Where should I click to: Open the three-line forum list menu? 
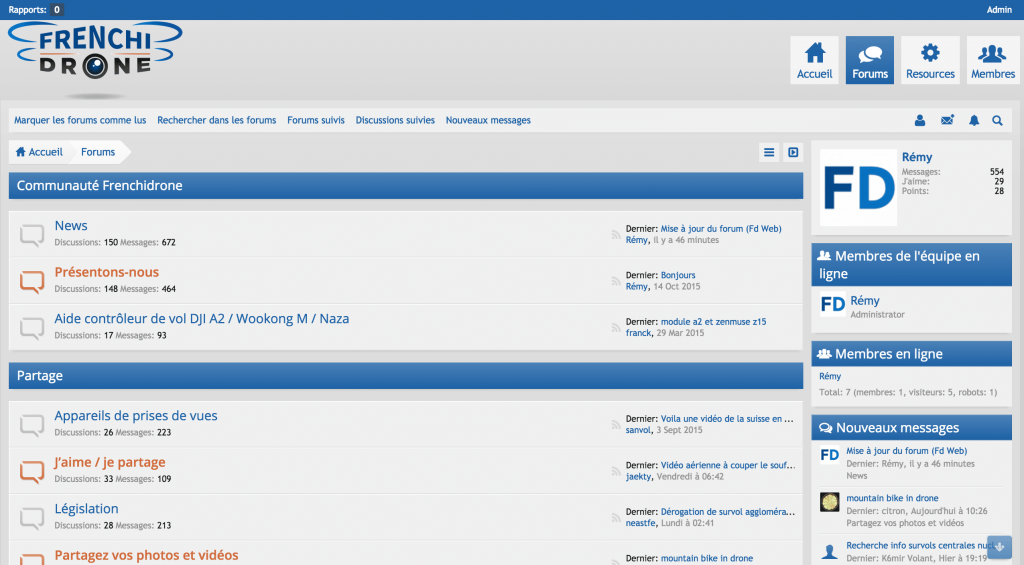769,152
